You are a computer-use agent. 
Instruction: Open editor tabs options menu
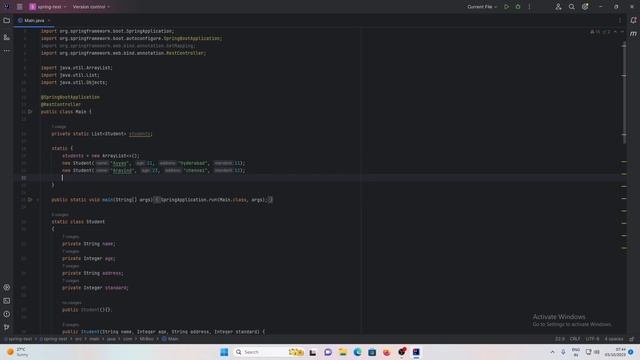(620, 20)
